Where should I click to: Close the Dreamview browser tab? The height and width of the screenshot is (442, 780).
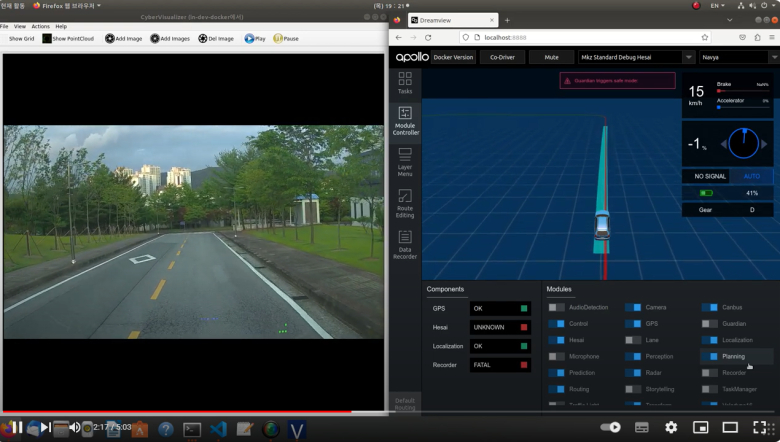(x=491, y=20)
